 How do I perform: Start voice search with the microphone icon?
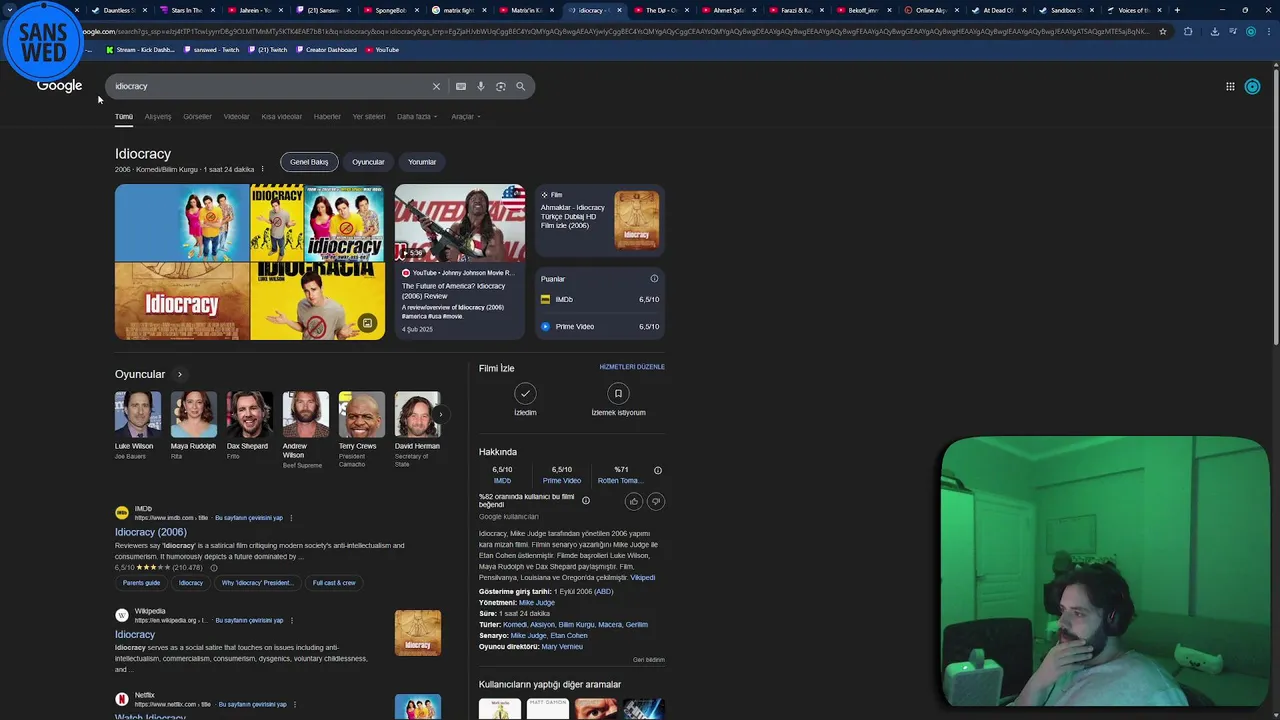(x=481, y=86)
